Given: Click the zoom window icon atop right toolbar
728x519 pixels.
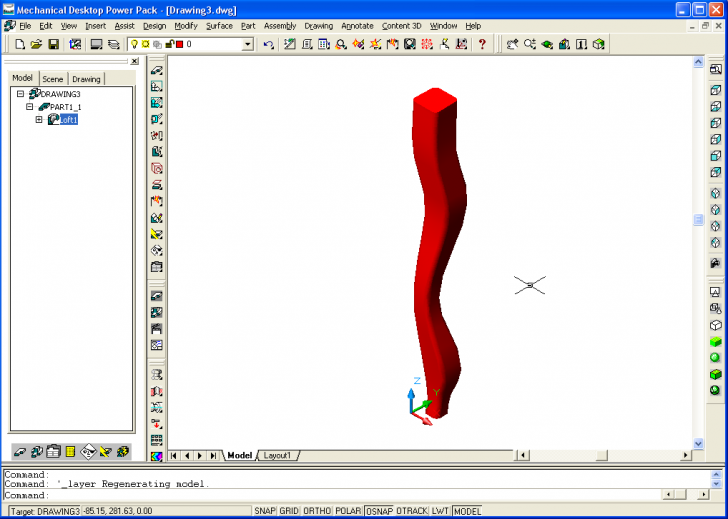Looking at the screenshot, I should click(715, 70).
